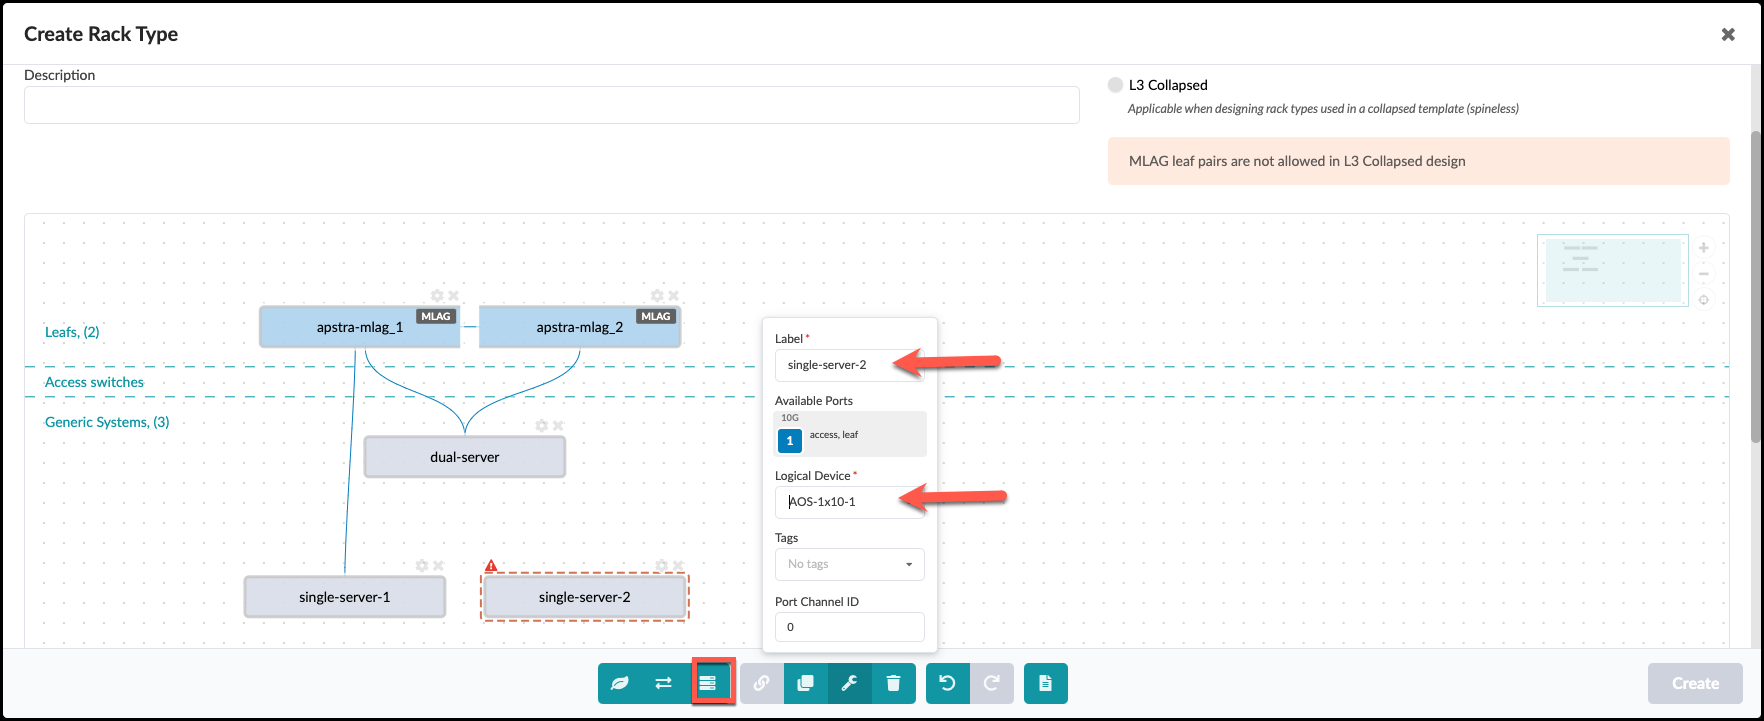The width and height of the screenshot is (1764, 721).
Task: Click the Description text field
Action: 551,105
